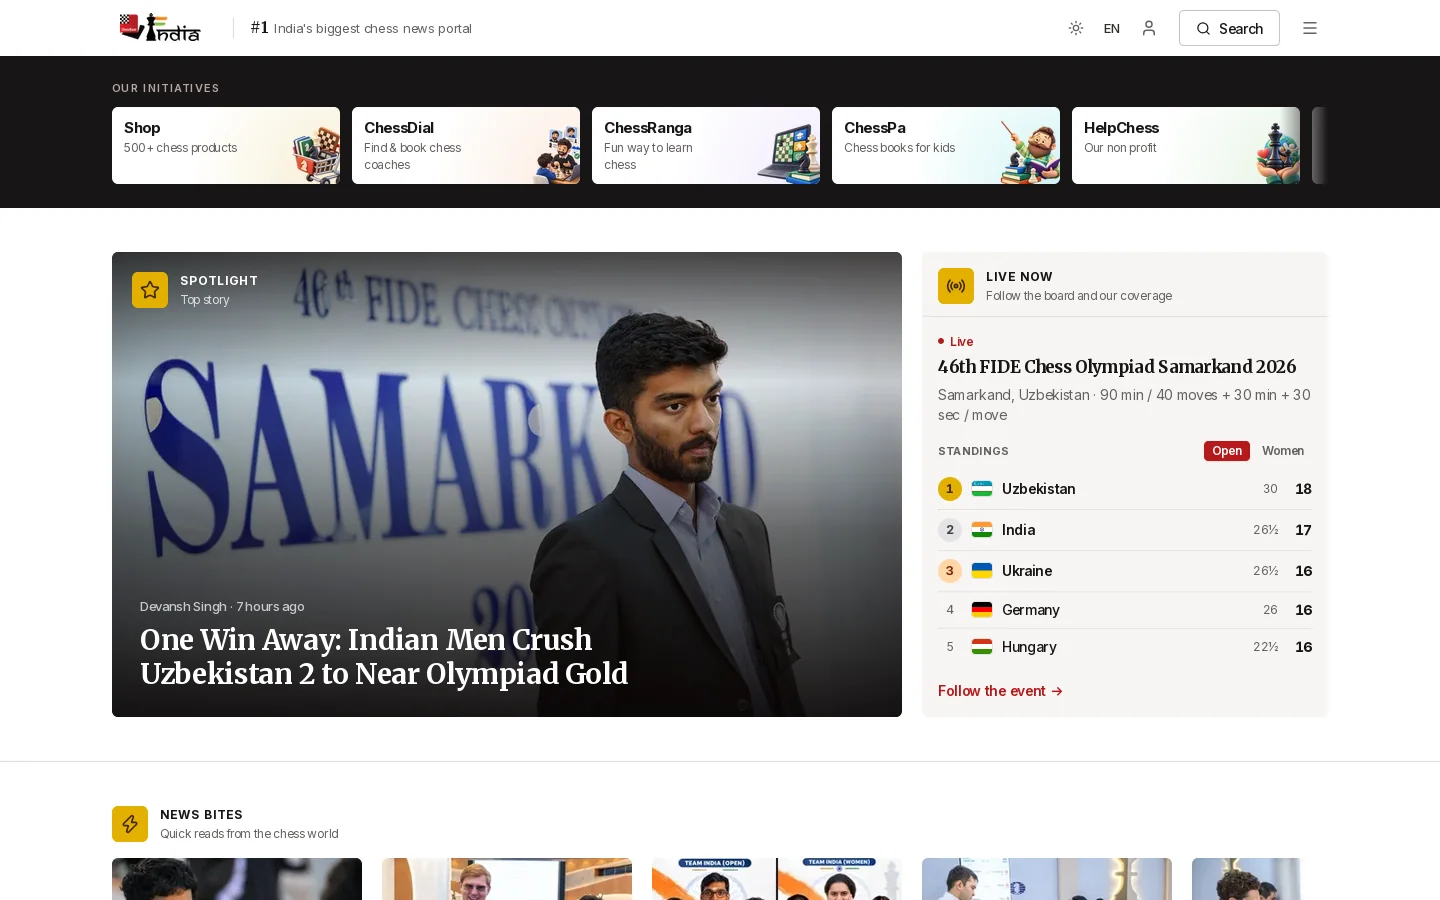Image resolution: width=1440 pixels, height=900 pixels.
Task: Click author name Devansh Singh
Action: point(183,606)
